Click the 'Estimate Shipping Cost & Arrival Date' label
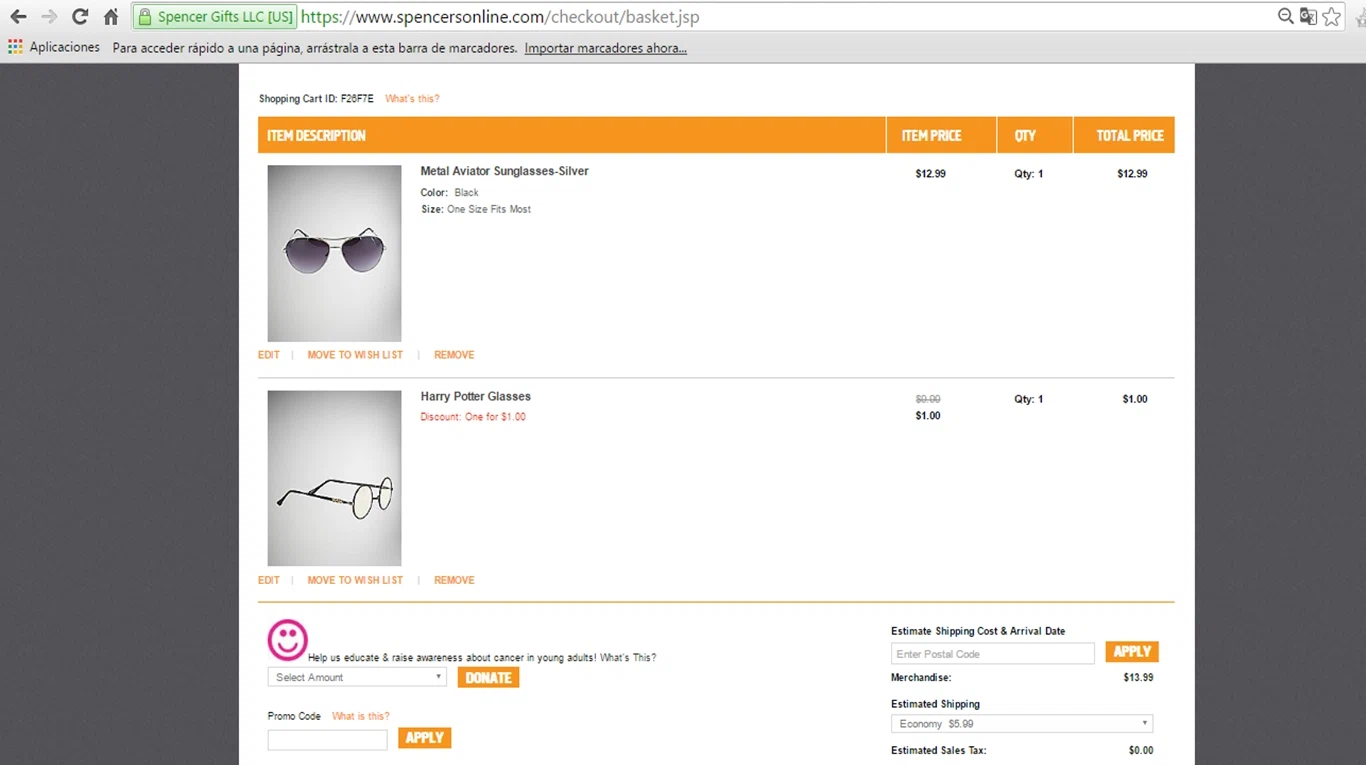The height and width of the screenshot is (765, 1366). [x=978, y=631]
